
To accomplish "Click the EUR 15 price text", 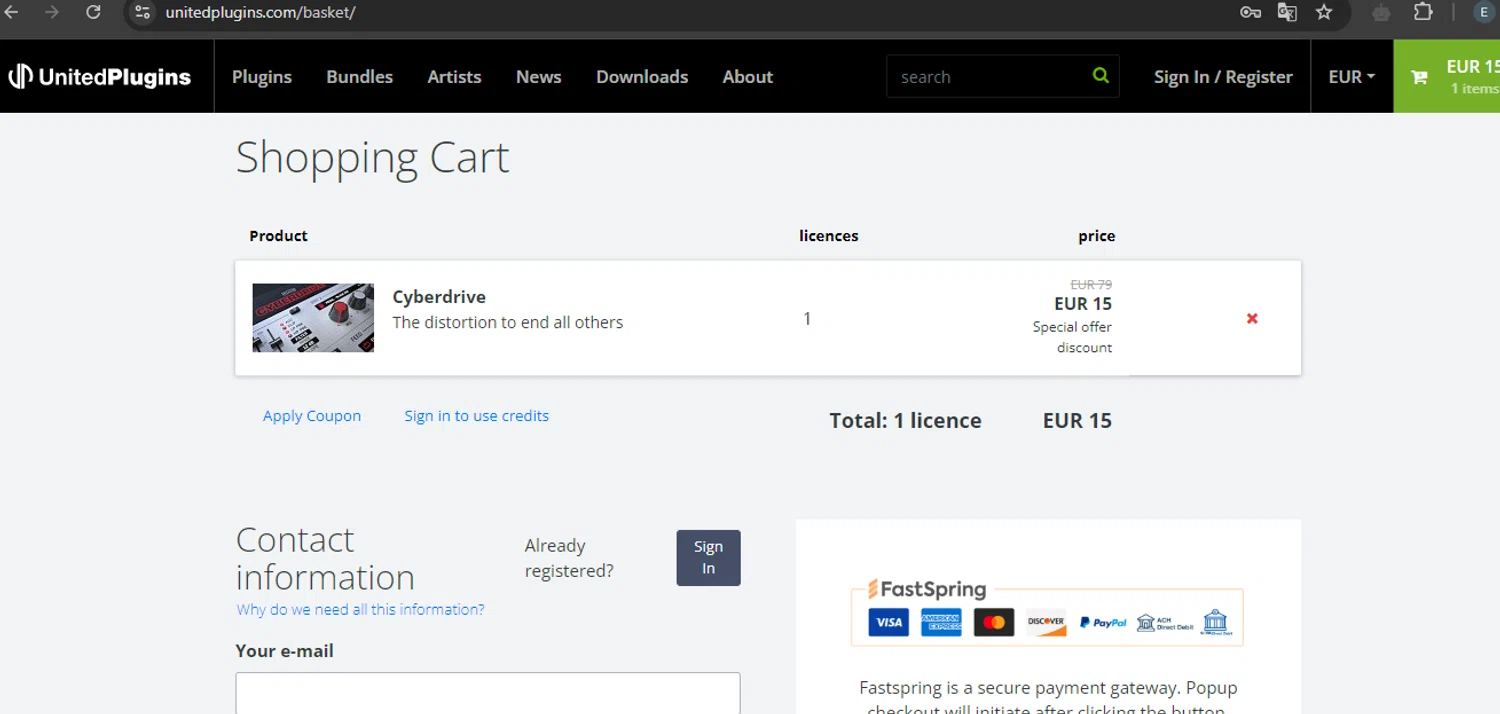I will coord(1083,303).
